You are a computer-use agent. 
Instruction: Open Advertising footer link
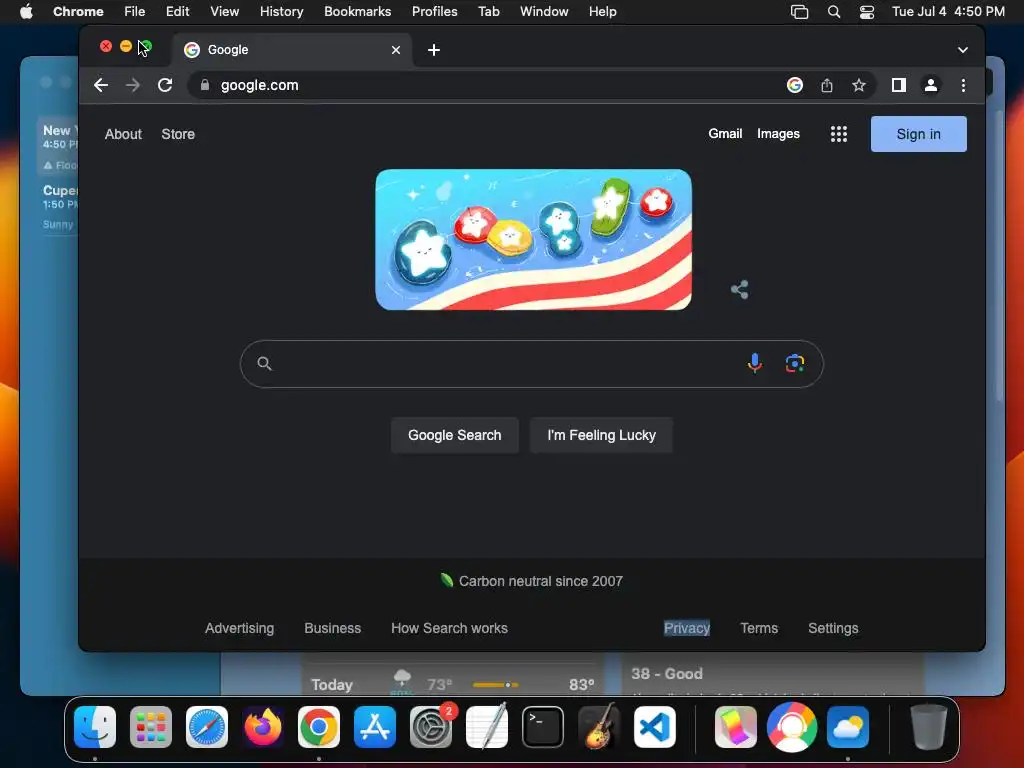tap(240, 628)
